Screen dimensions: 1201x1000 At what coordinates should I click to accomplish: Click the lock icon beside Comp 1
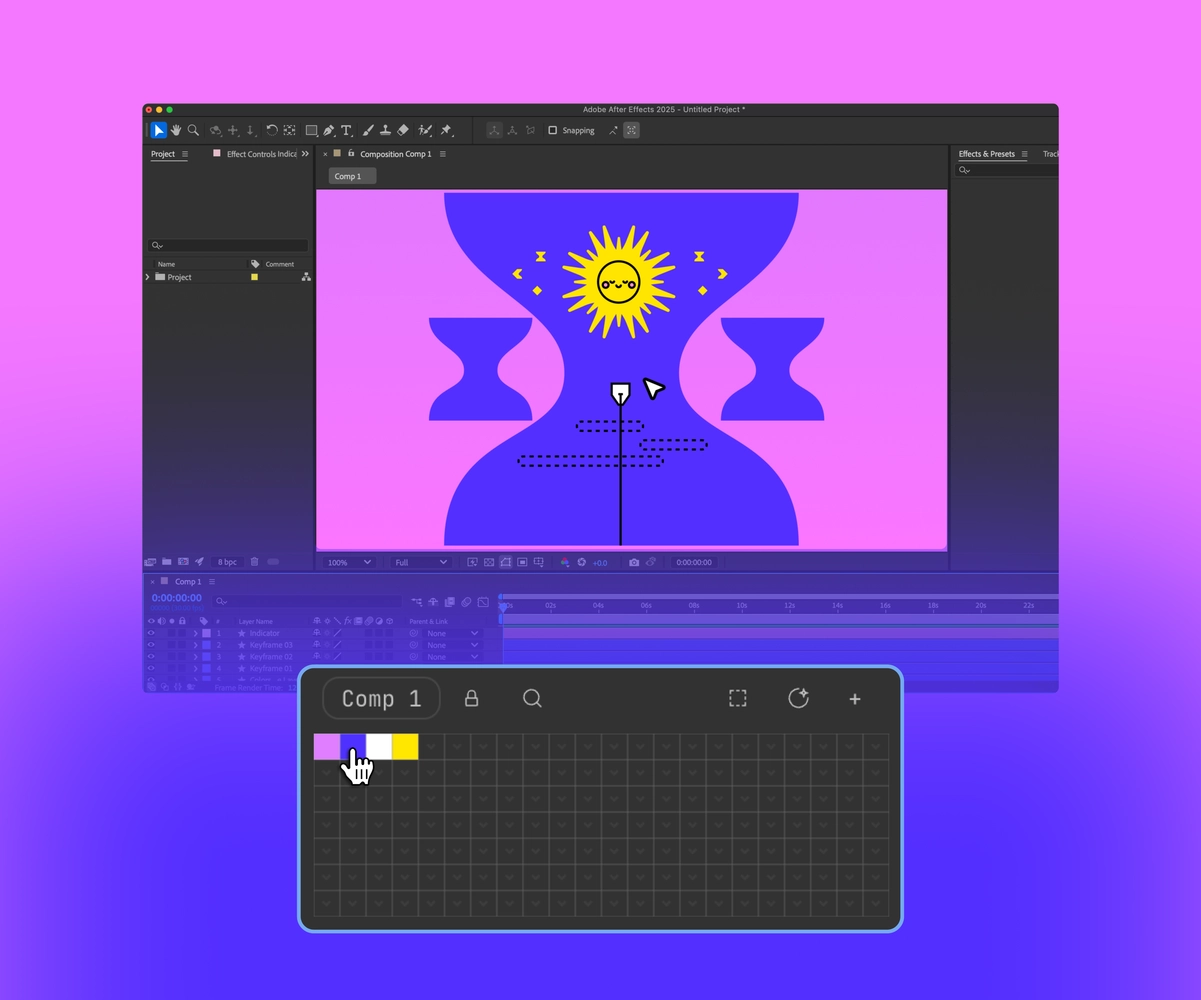(x=471, y=699)
